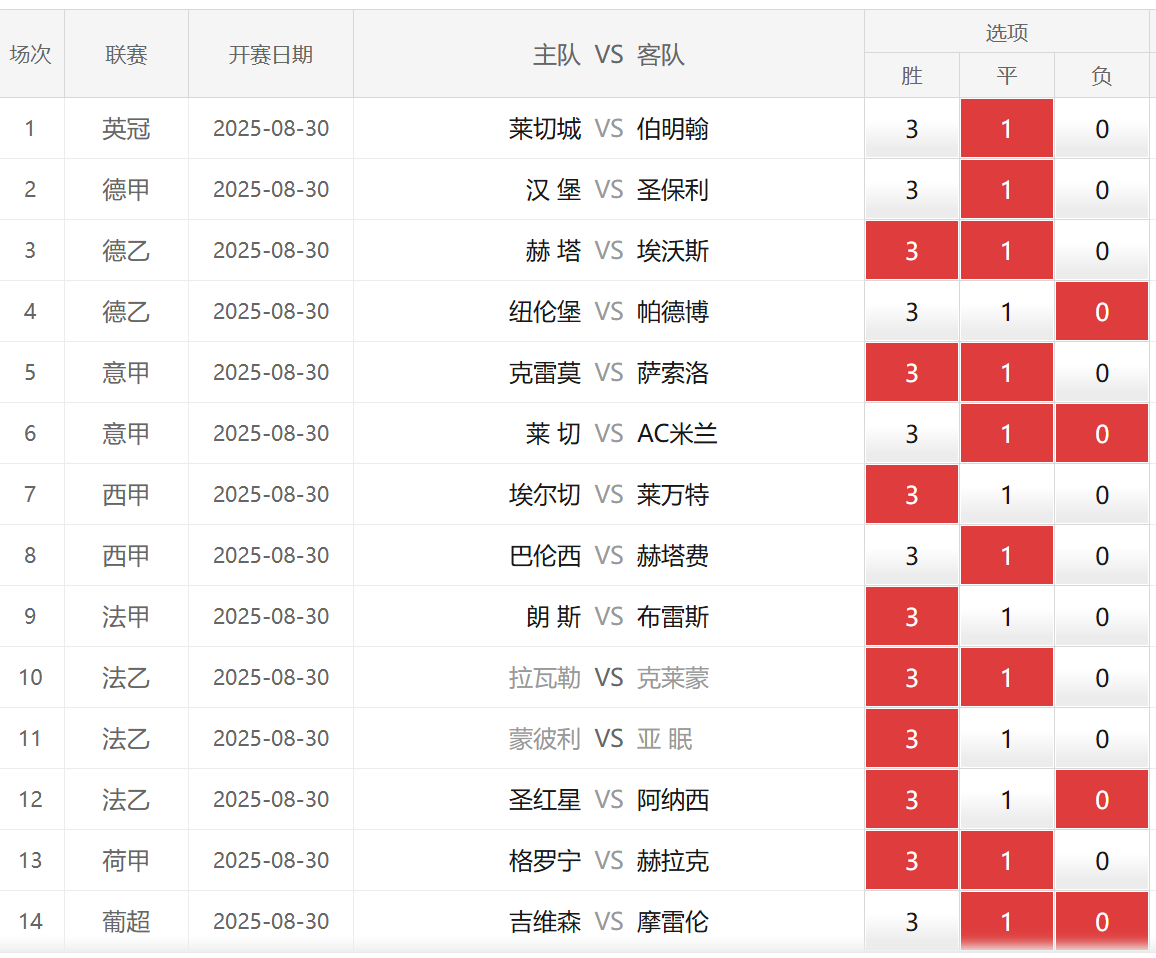Viewport: 1156px width, 958px height.
Task: Click the 主队 VS 客队 column header
Action: (609, 55)
